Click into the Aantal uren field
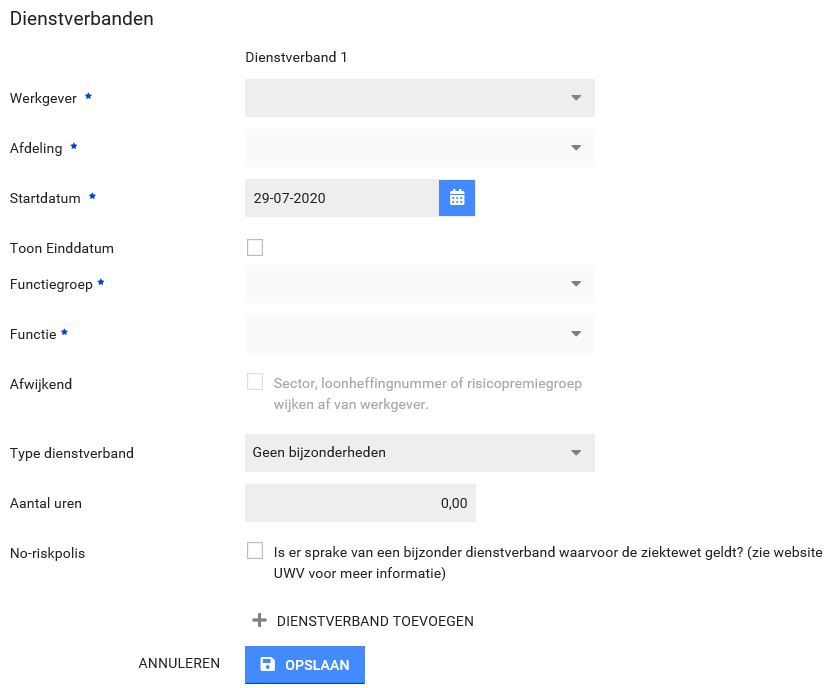The height and width of the screenshot is (688, 832). (360, 503)
